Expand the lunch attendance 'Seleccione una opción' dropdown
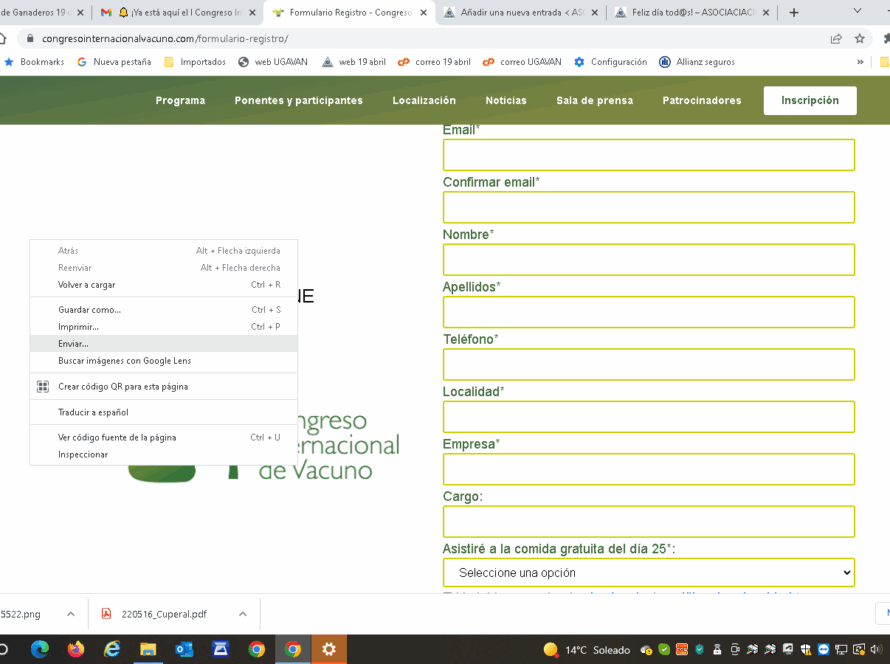890x664 pixels. point(648,572)
